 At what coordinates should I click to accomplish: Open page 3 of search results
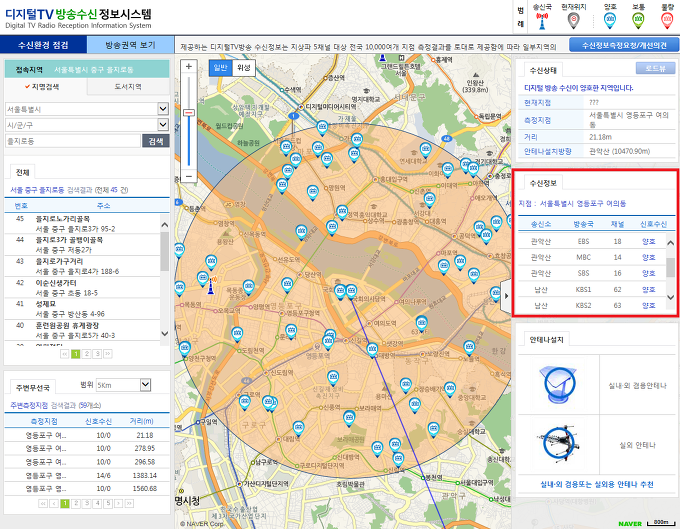click(x=97, y=354)
